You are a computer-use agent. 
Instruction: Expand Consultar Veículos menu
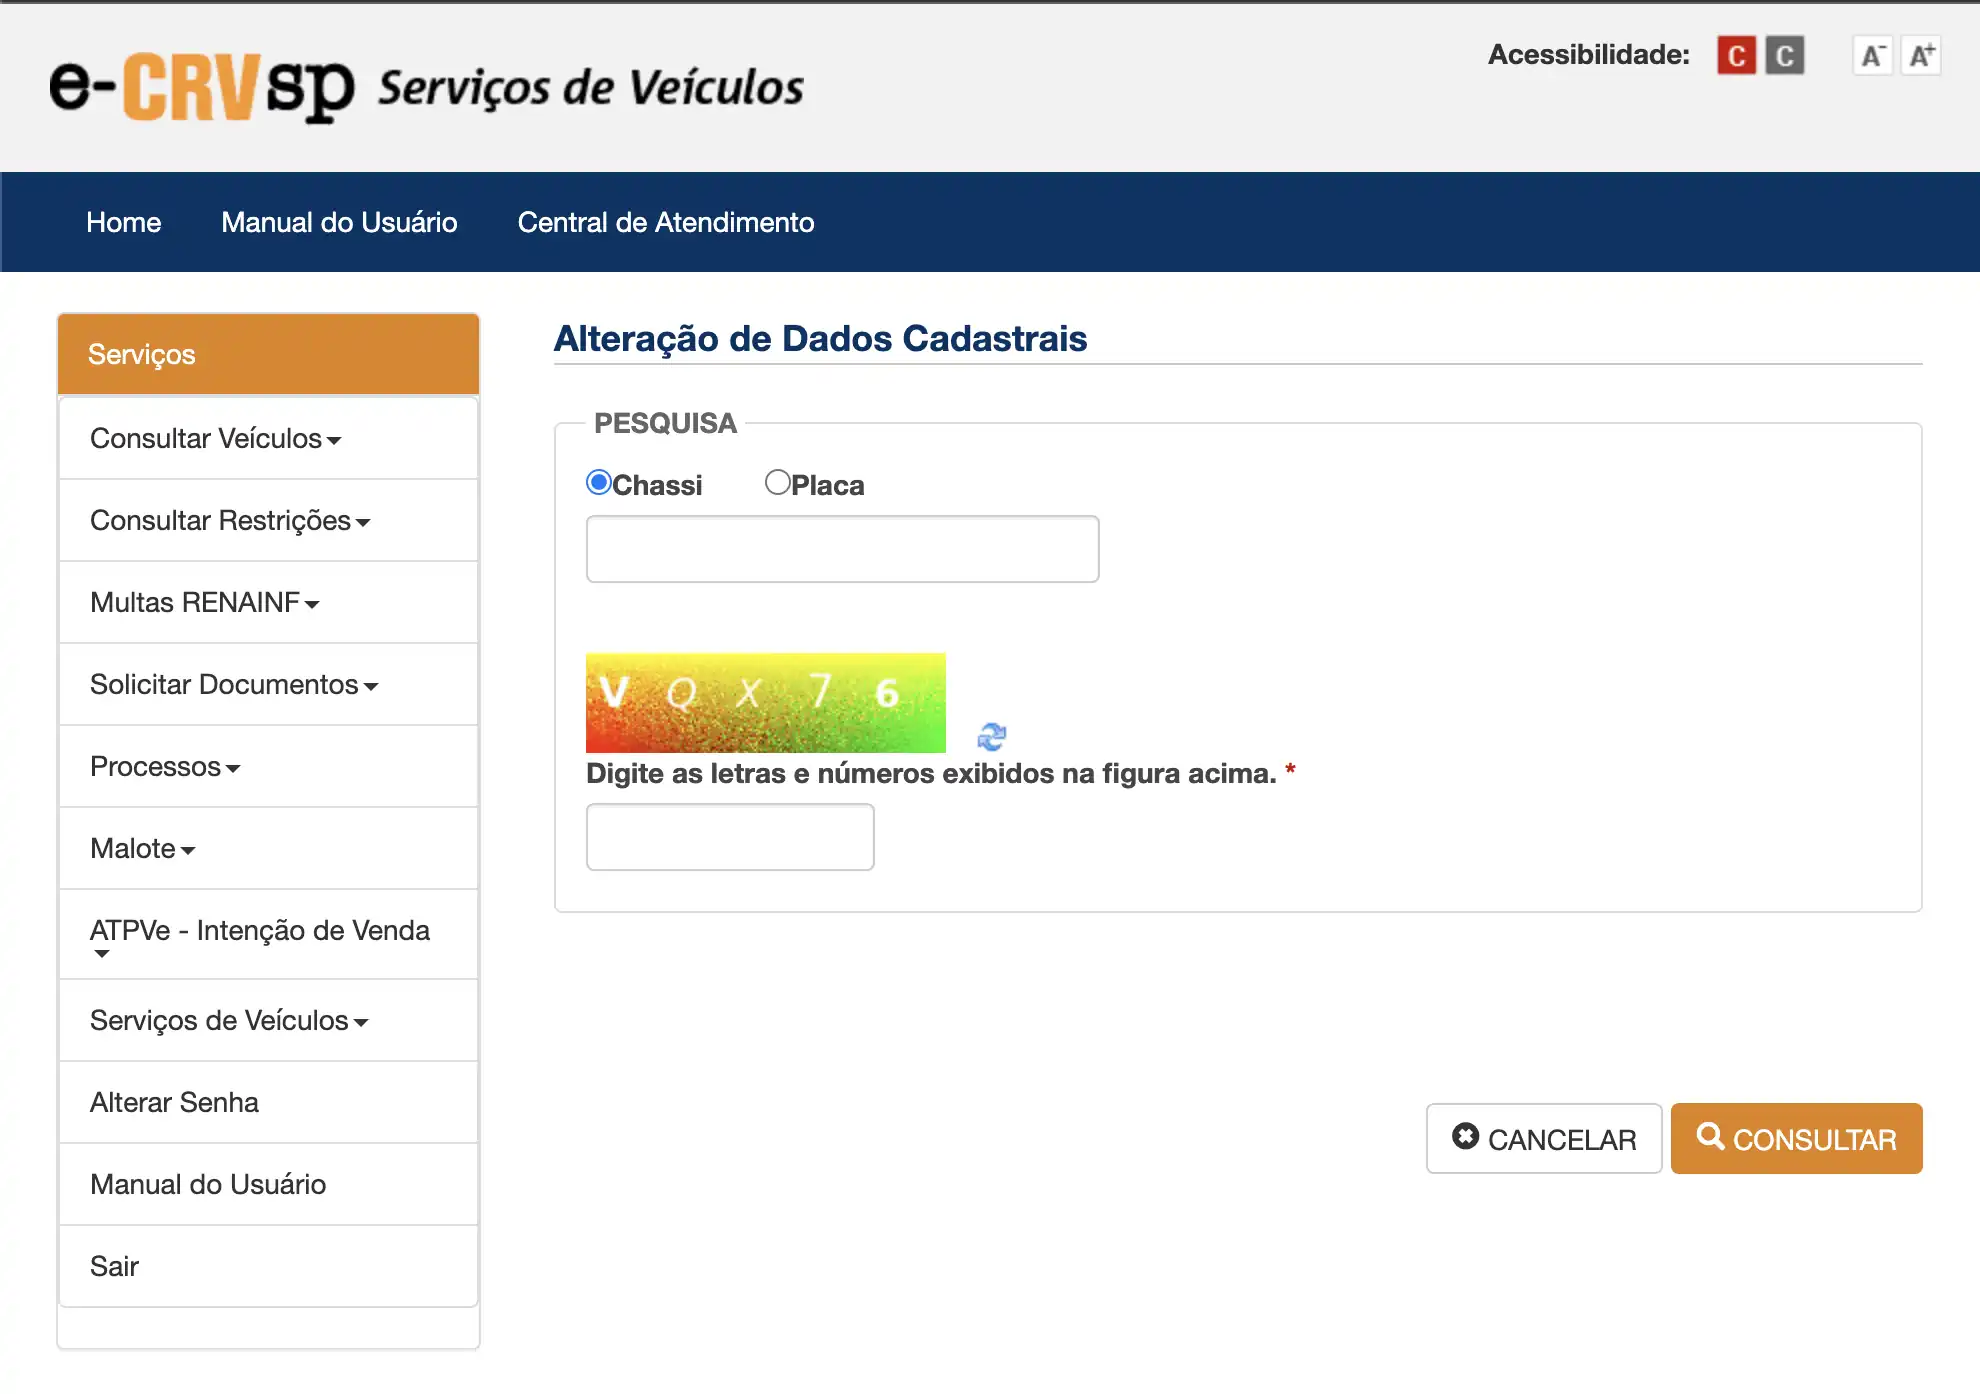coord(215,439)
